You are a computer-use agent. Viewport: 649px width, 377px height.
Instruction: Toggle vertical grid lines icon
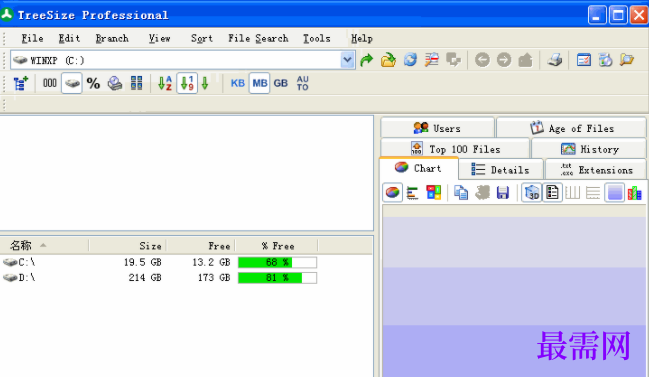(x=572, y=192)
